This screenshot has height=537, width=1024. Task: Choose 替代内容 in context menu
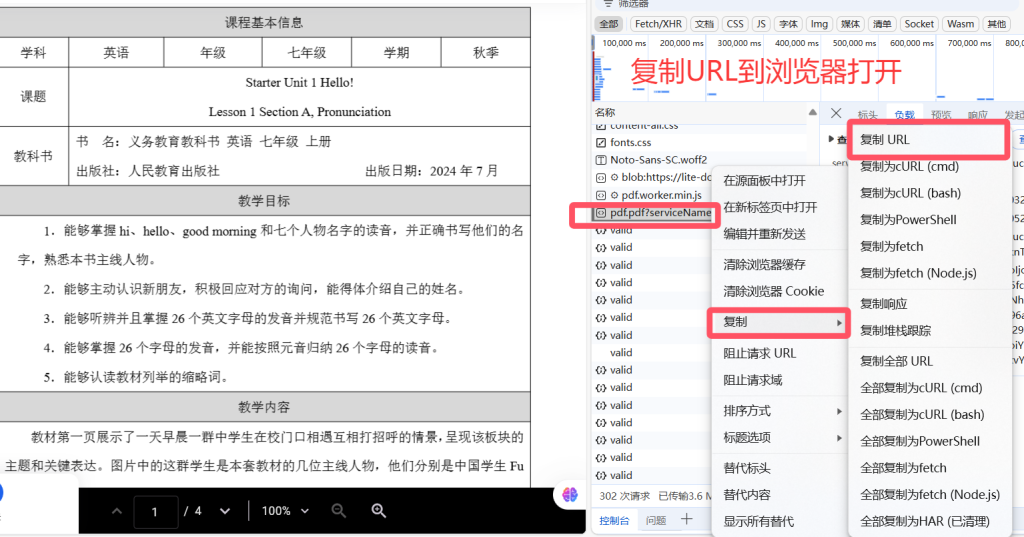pos(780,495)
